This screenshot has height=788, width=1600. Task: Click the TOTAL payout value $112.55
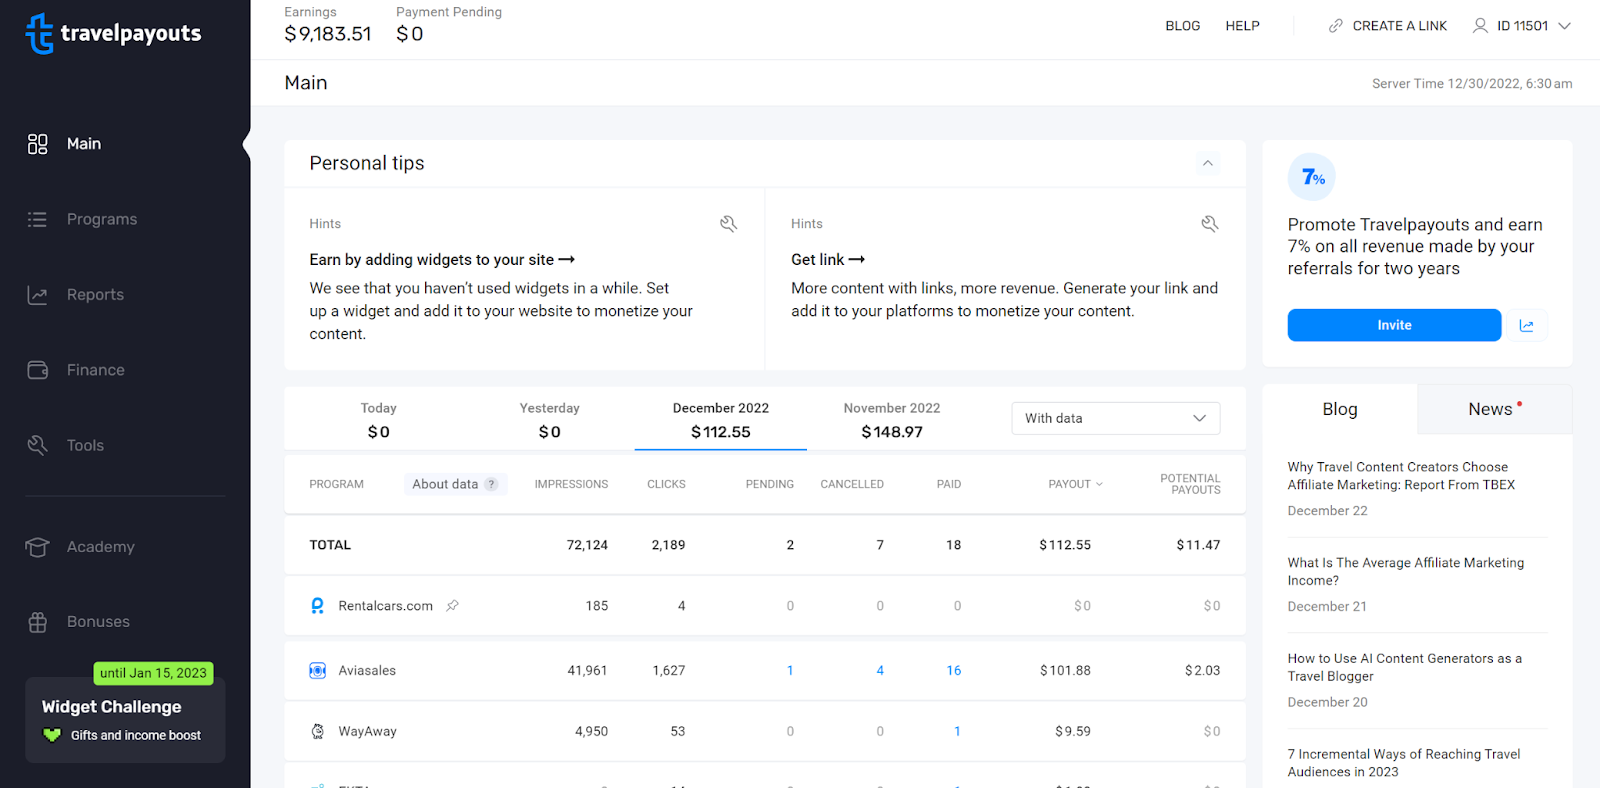pyautogui.click(x=1065, y=545)
